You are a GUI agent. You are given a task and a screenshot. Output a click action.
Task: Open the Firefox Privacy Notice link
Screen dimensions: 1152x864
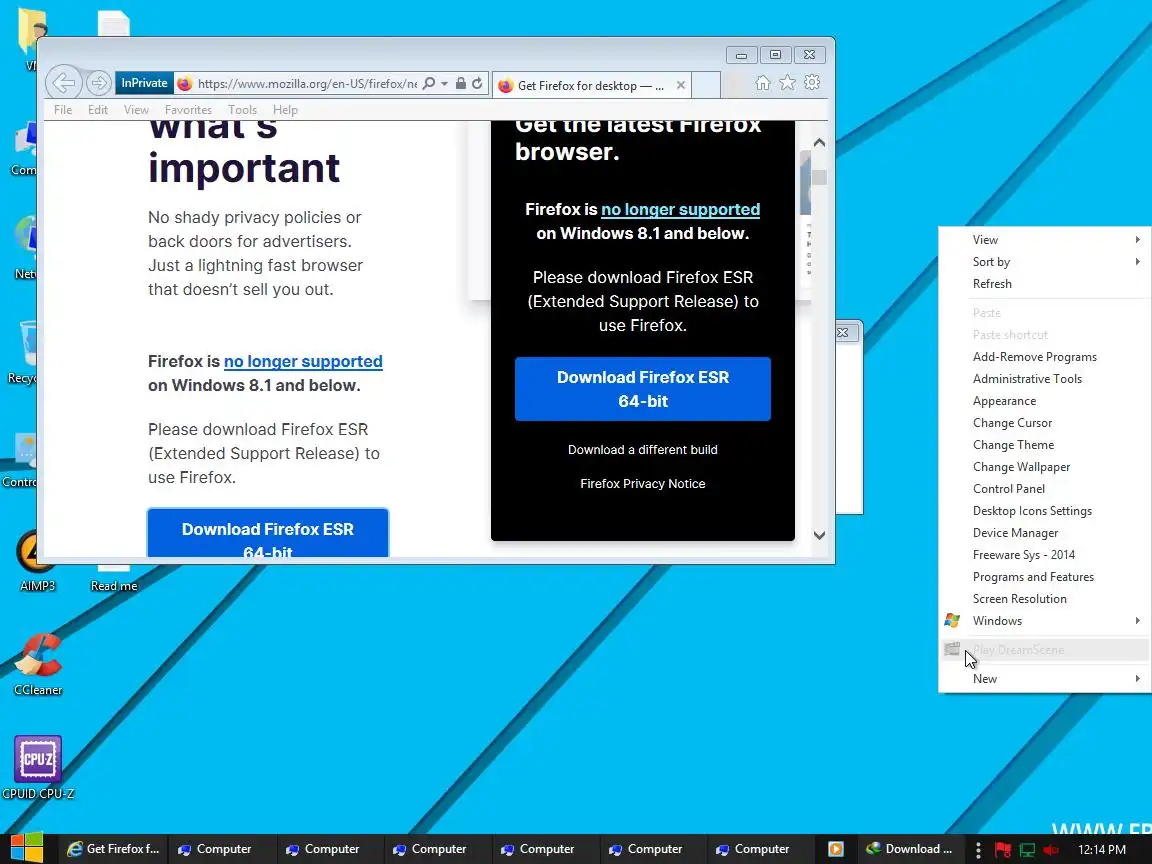point(642,483)
